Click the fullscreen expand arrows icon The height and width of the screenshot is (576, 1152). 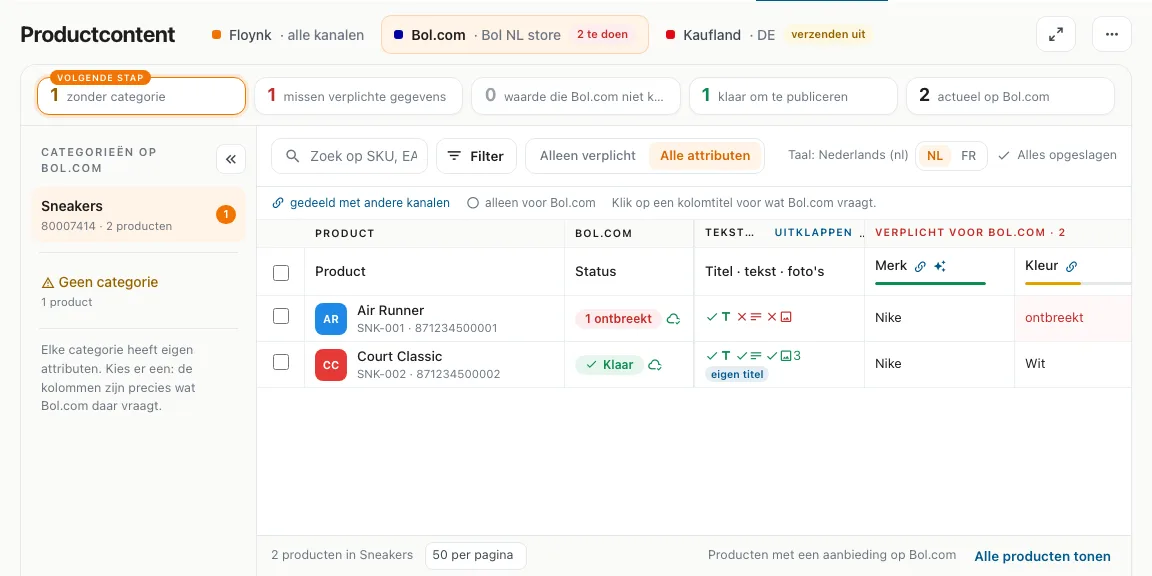click(x=1056, y=35)
